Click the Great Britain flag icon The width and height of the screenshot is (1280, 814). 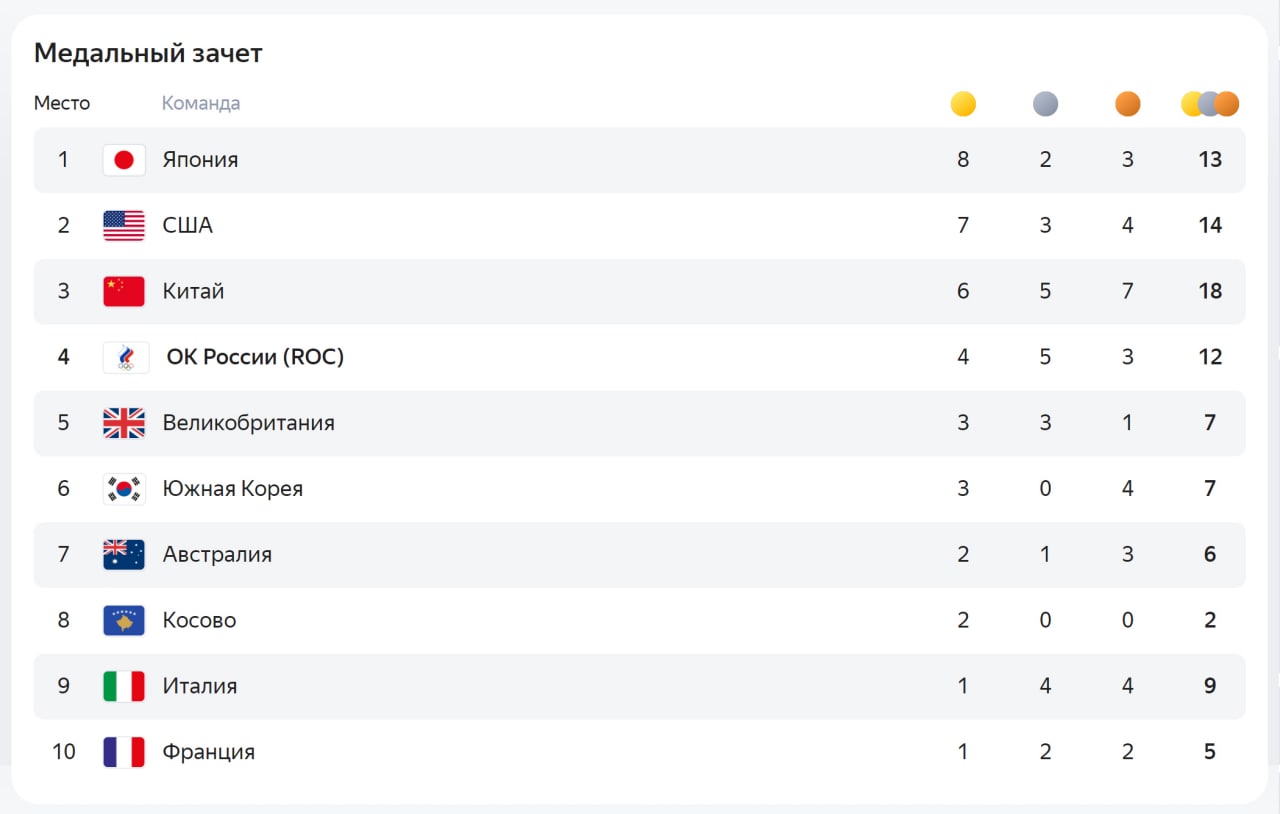tap(124, 423)
